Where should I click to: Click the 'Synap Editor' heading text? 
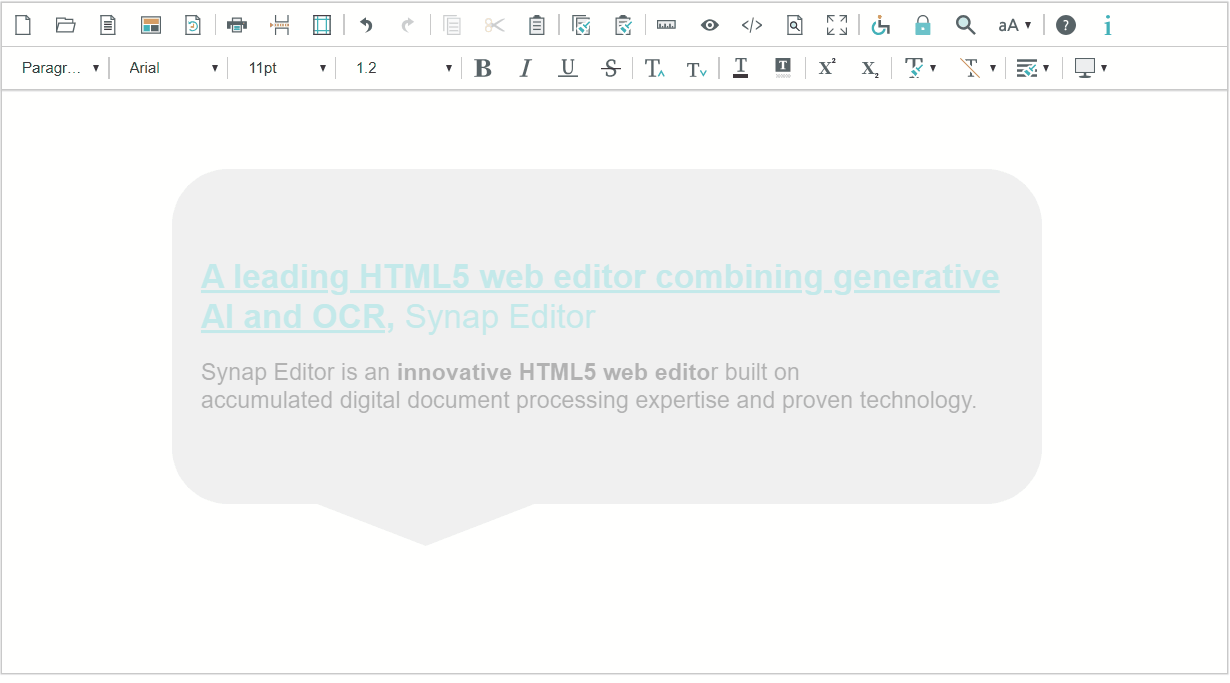pos(500,317)
